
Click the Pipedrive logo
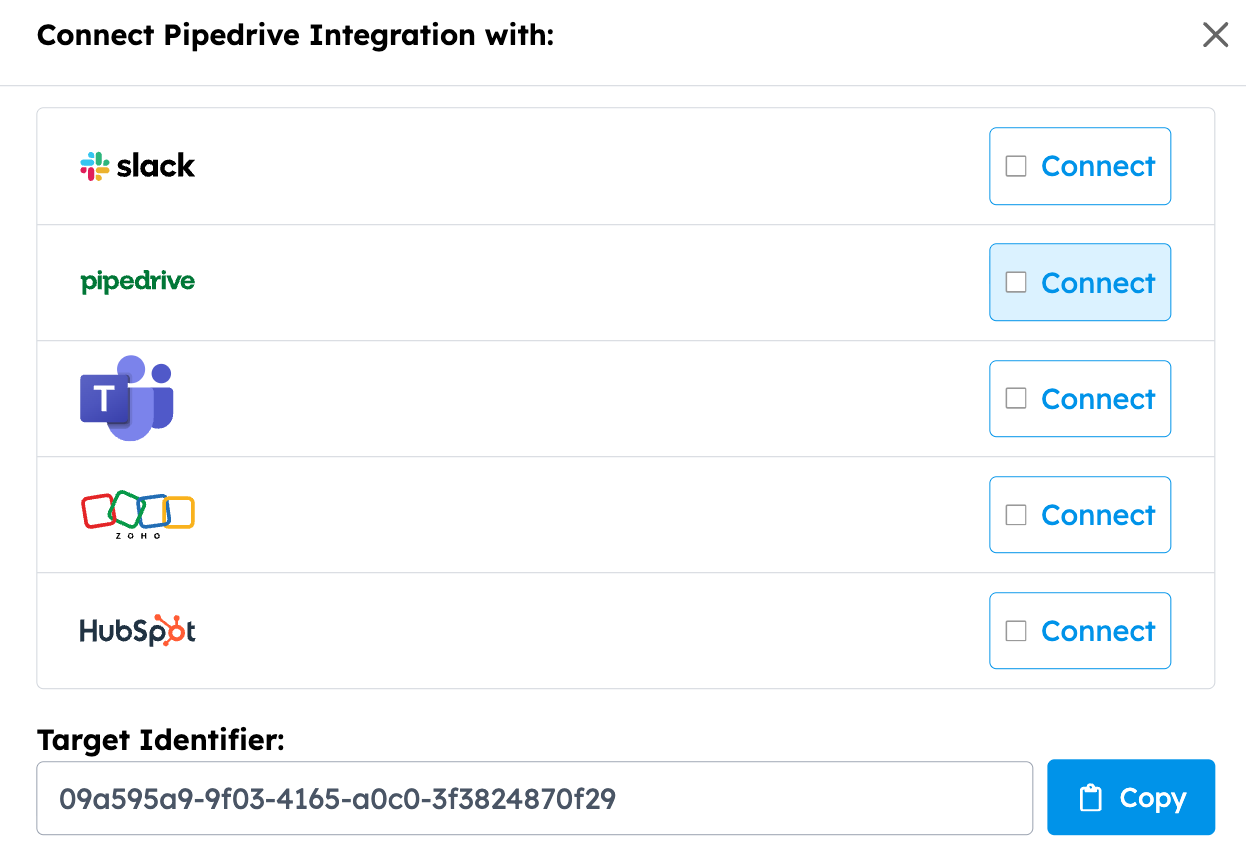137,282
